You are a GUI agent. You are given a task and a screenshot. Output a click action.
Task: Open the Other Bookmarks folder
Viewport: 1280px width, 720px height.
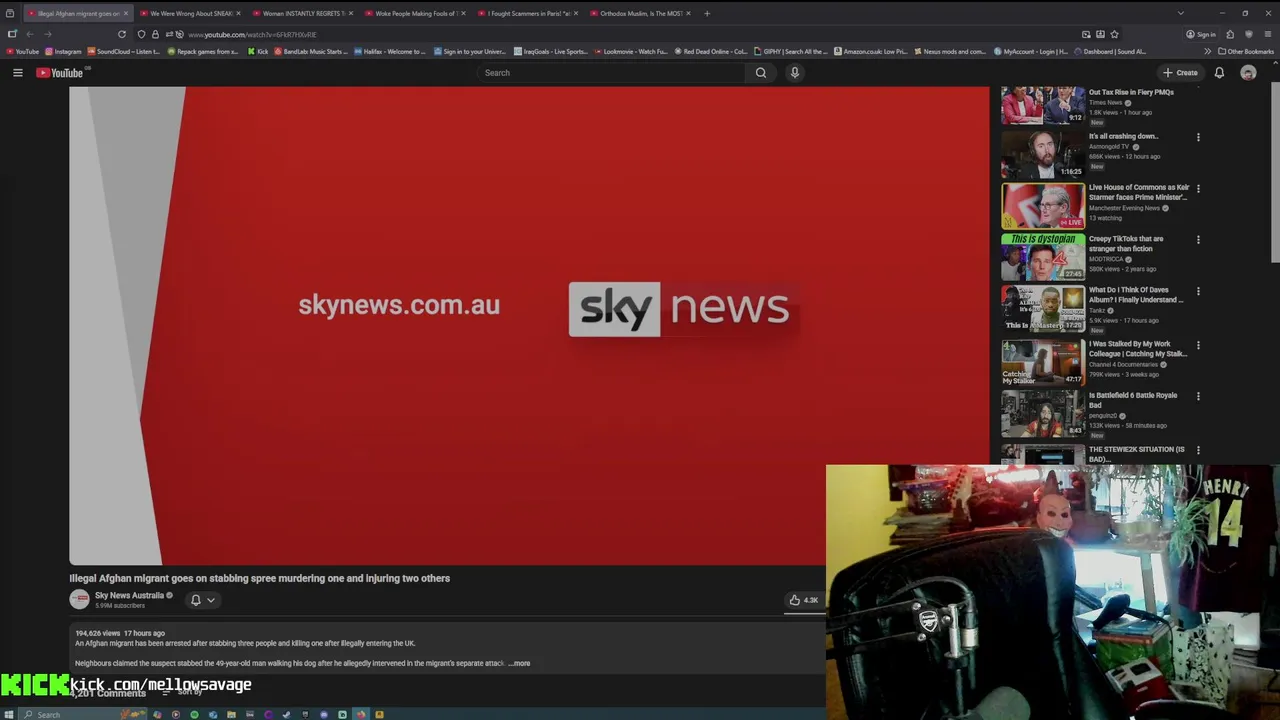point(1246,51)
